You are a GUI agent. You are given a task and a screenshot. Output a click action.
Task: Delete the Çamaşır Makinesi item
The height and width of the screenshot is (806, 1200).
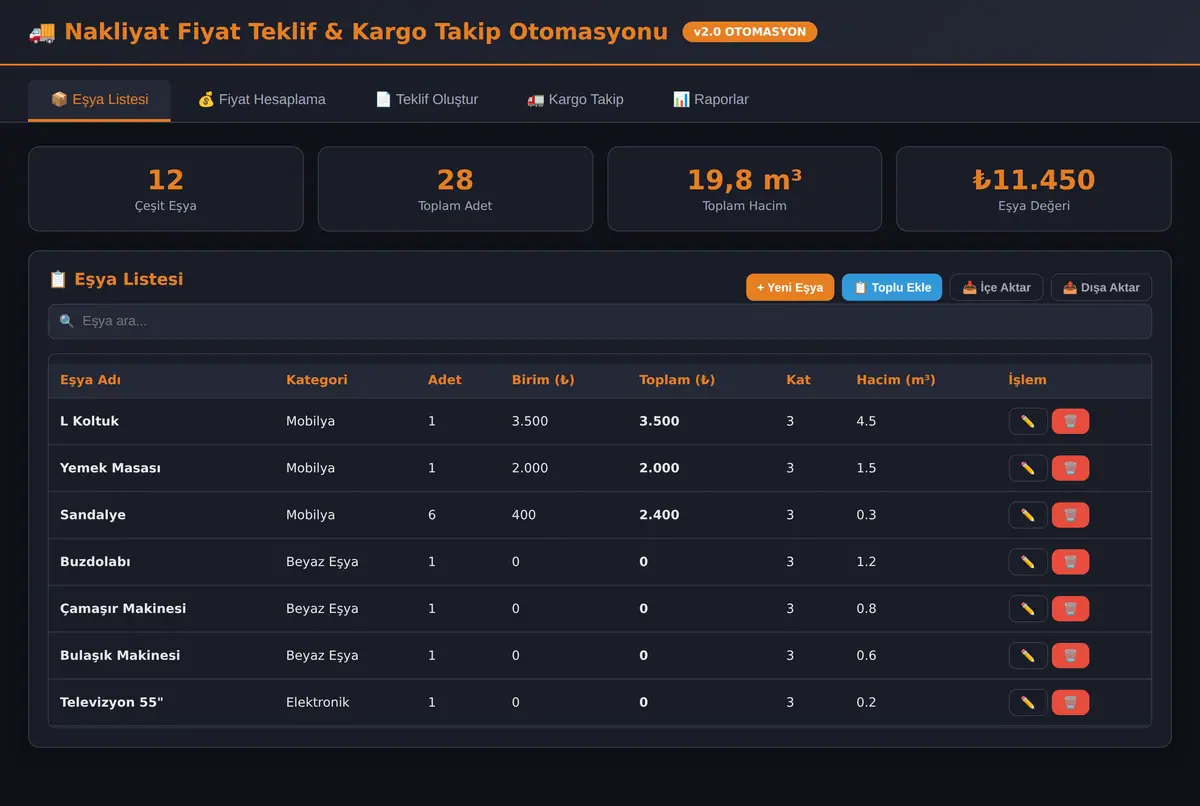click(1070, 608)
